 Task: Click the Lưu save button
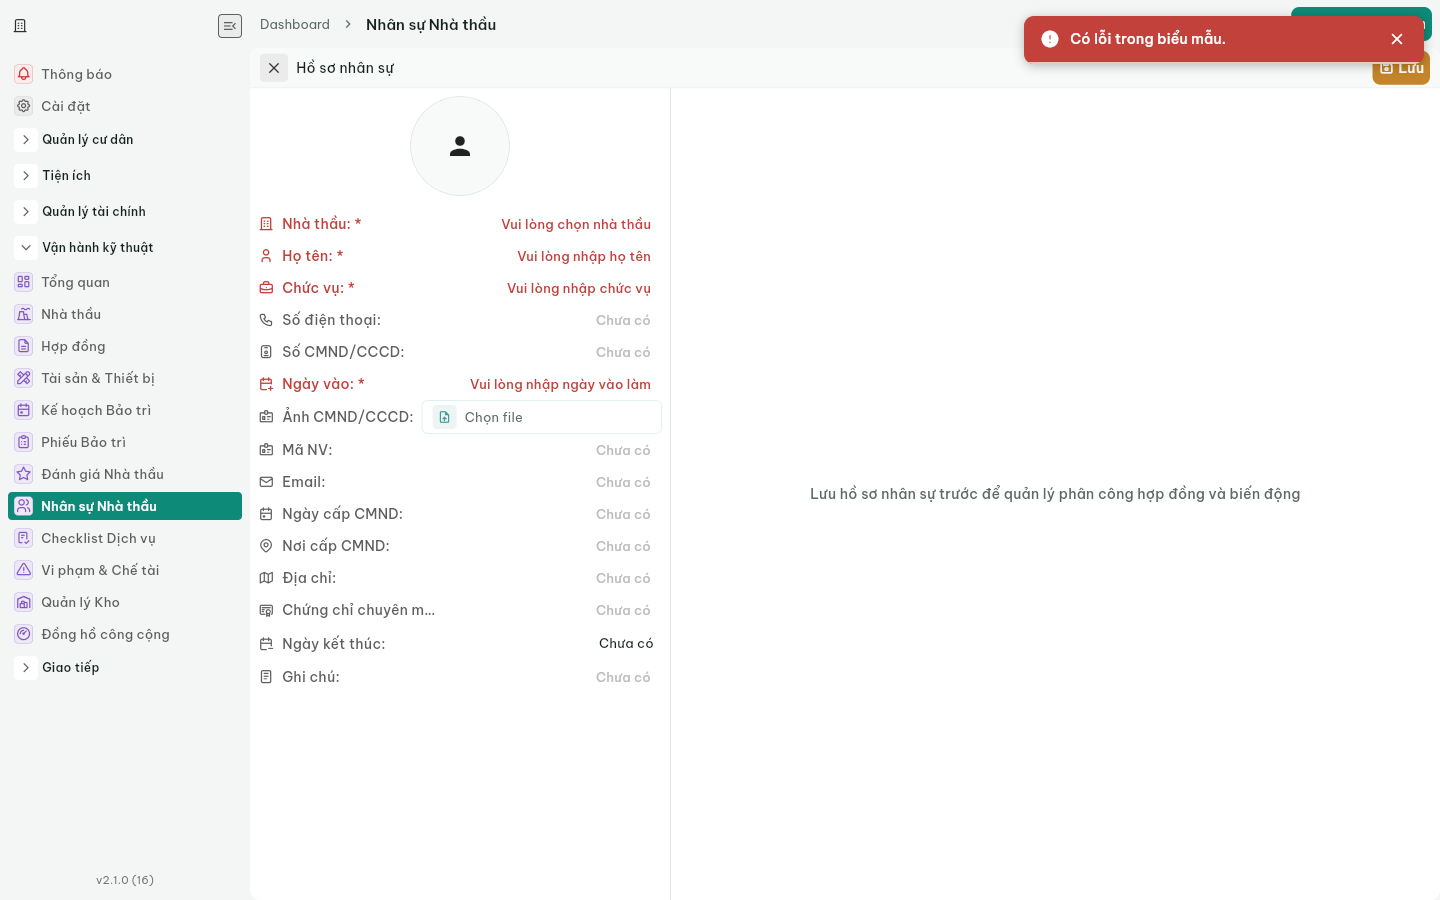(x=1401, y=68)
